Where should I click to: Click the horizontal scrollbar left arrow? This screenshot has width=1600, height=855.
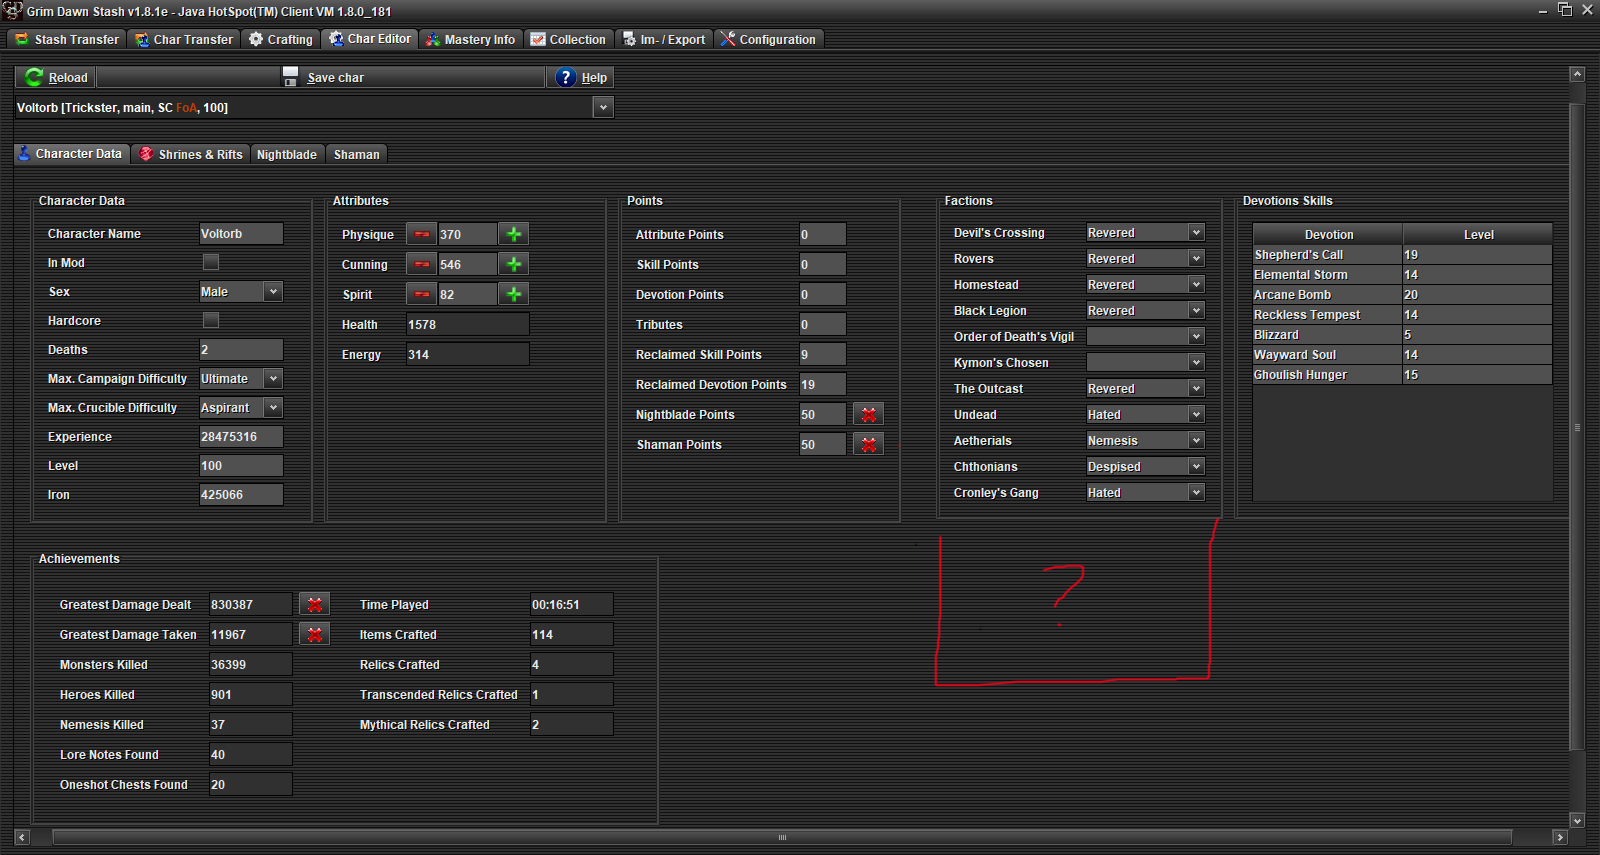22,837
